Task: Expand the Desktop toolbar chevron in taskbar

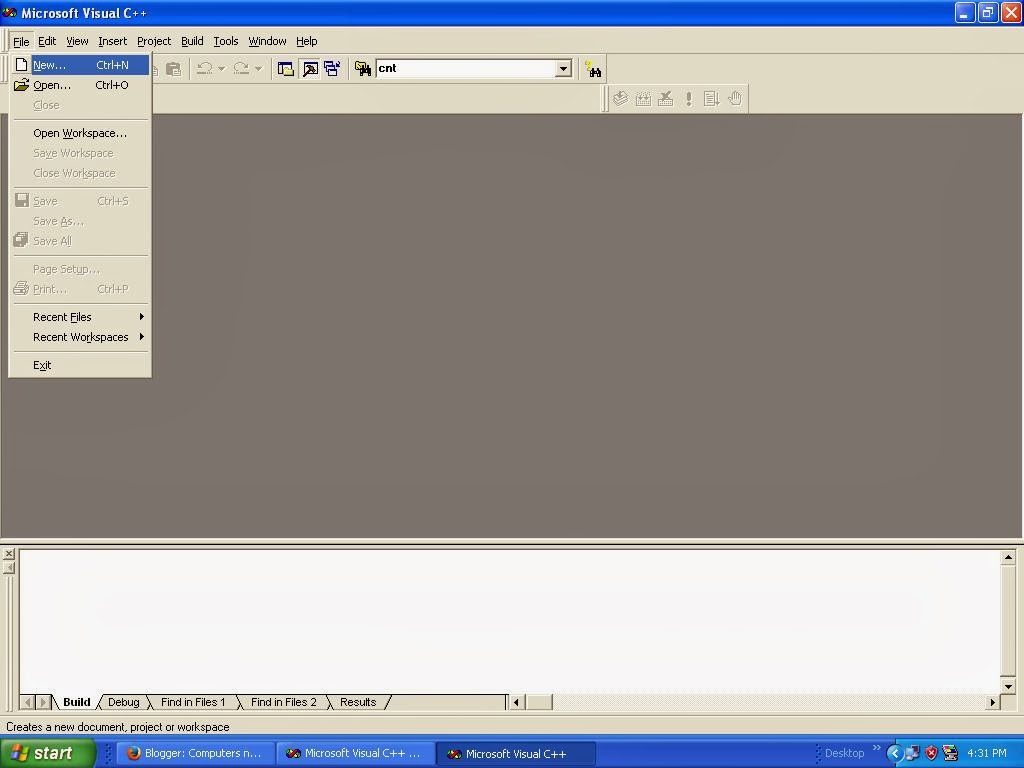Action: click(876, 748)
